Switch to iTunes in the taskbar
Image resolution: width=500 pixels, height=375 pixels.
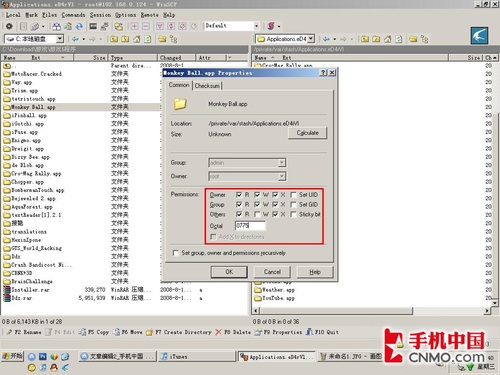197,356
